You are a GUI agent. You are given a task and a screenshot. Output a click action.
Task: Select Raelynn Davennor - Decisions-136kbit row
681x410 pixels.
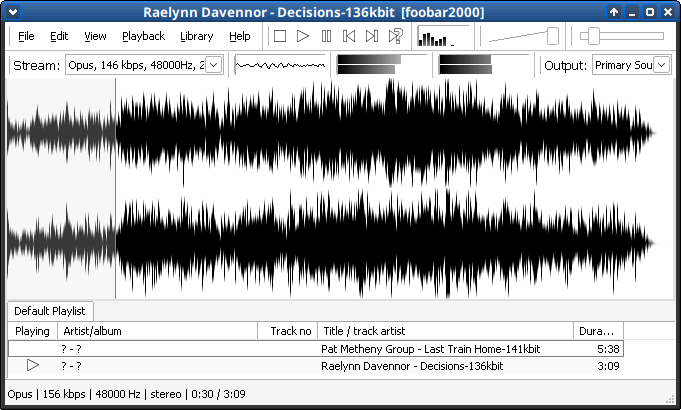click(x=316, y=366)
